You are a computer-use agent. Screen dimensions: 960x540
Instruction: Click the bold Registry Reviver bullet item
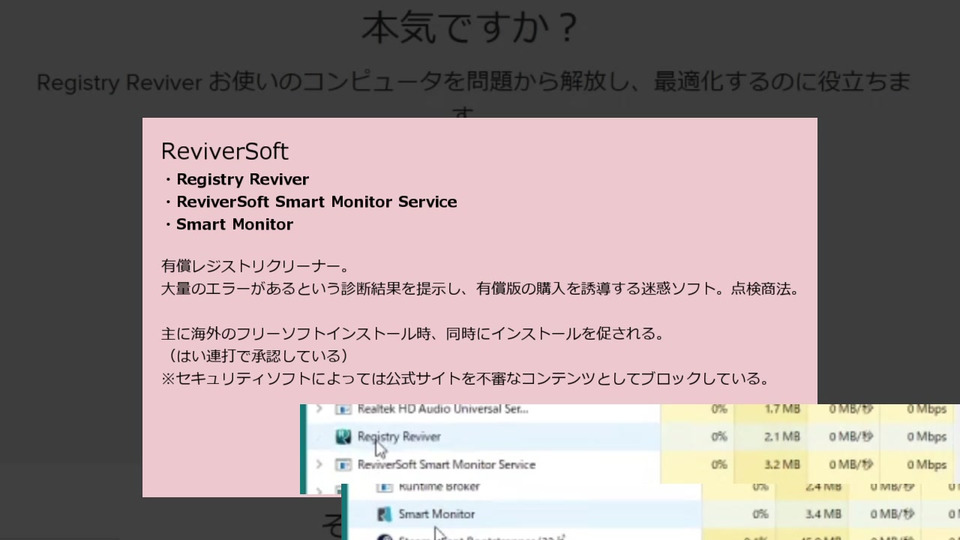(242, 179)
